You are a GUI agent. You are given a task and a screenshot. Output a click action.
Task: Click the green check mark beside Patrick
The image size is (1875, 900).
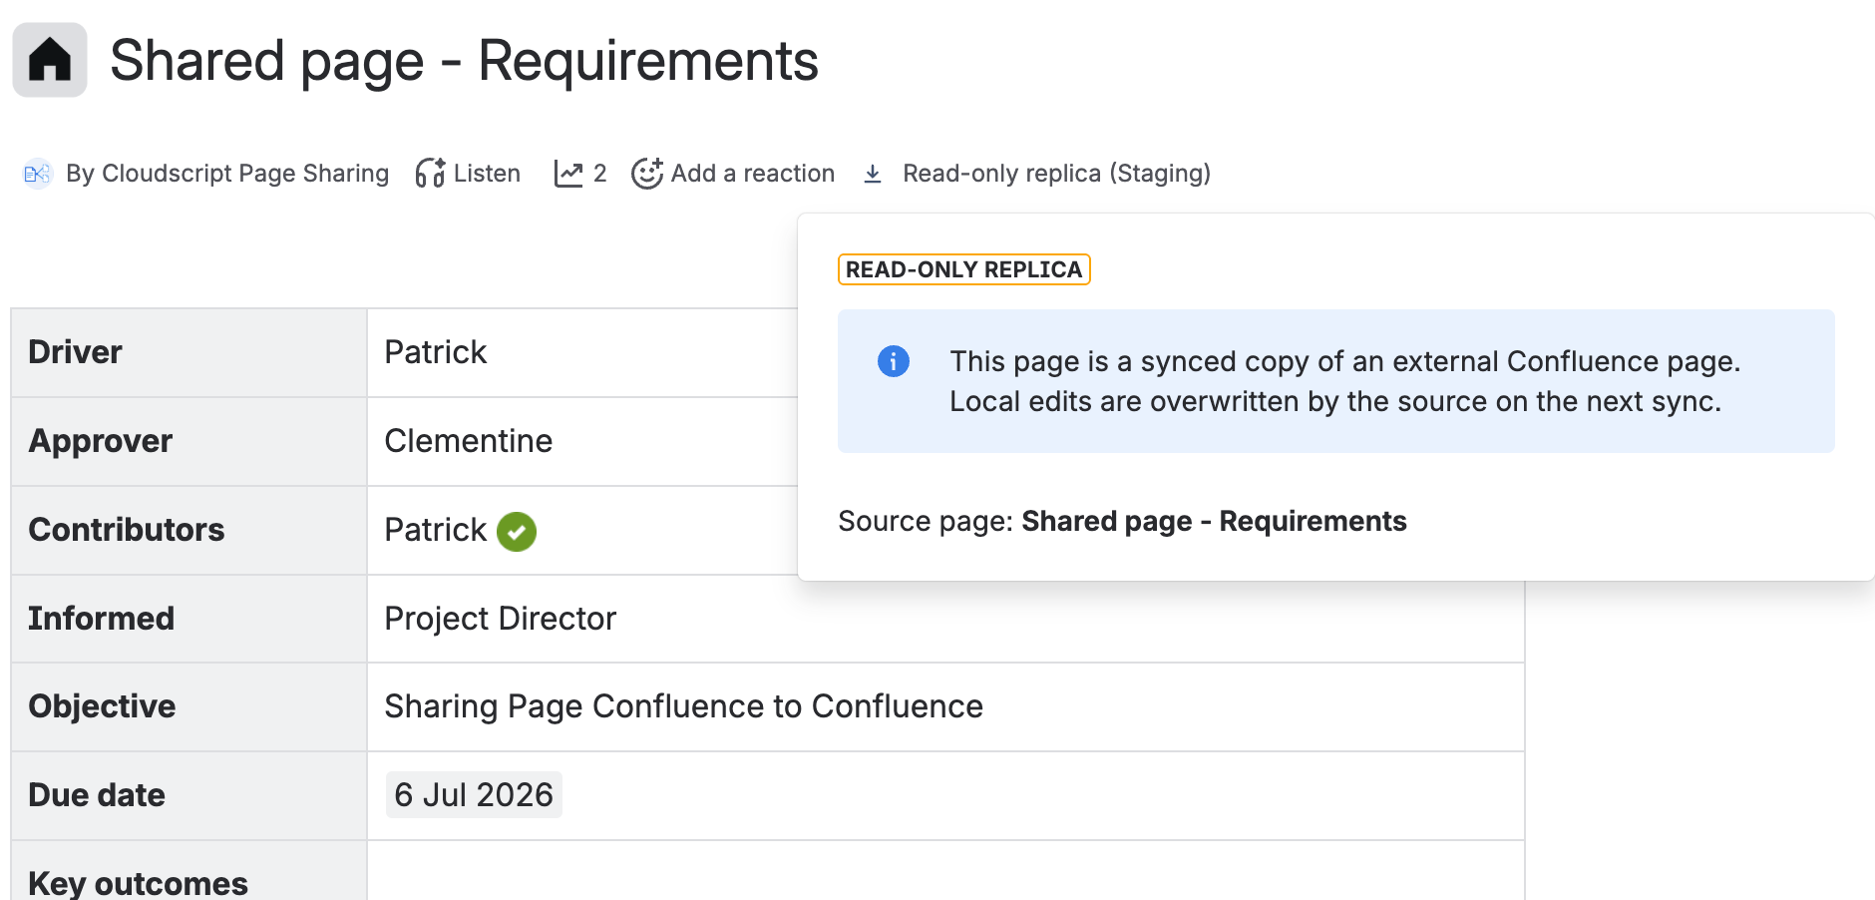point(517,531)
